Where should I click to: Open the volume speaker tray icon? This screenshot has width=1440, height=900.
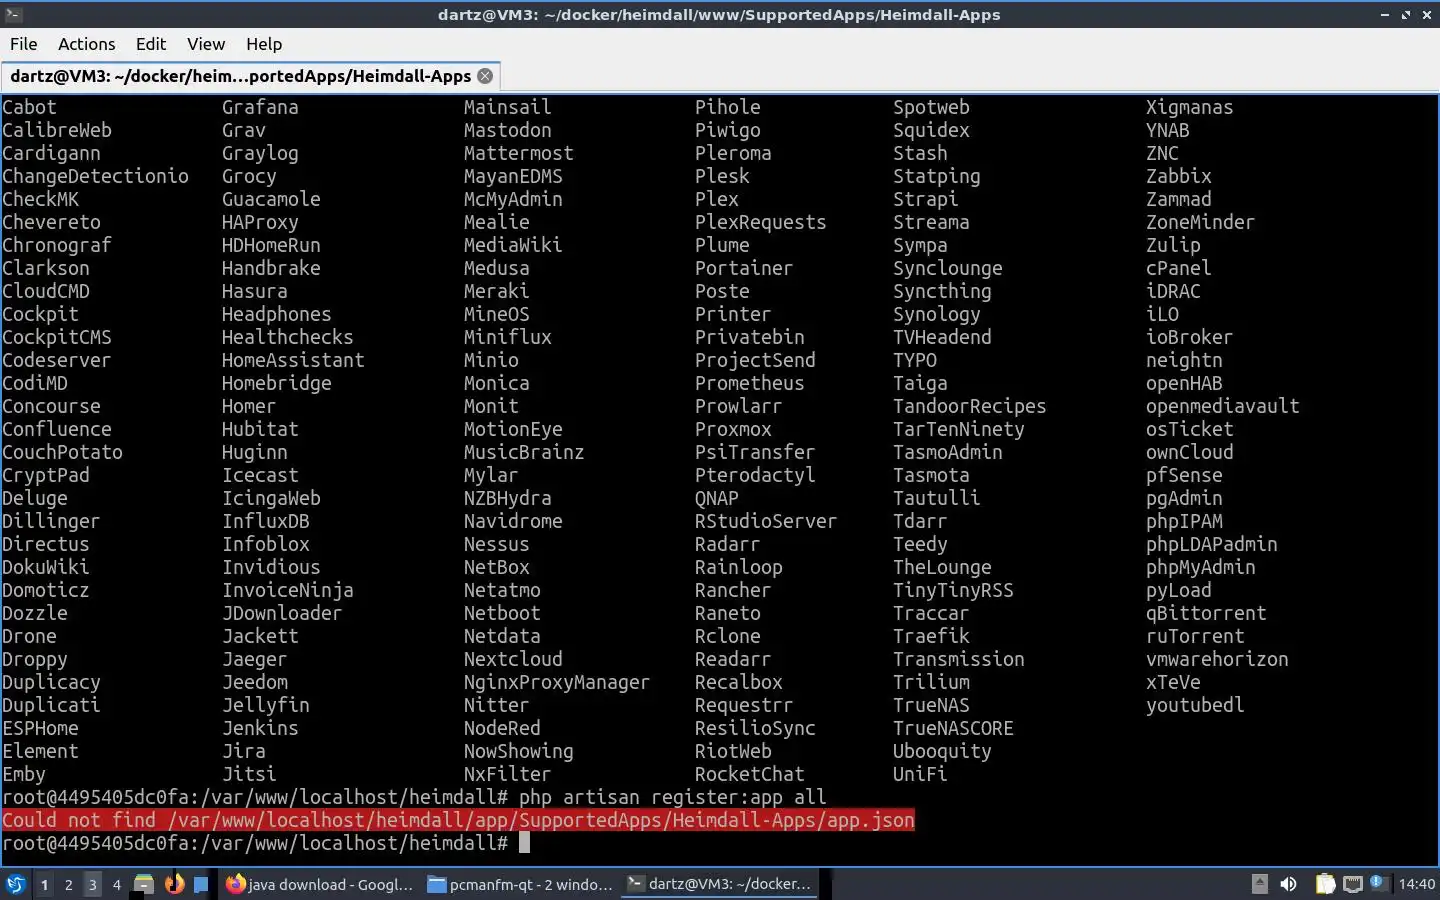(x=1289, y=884)
